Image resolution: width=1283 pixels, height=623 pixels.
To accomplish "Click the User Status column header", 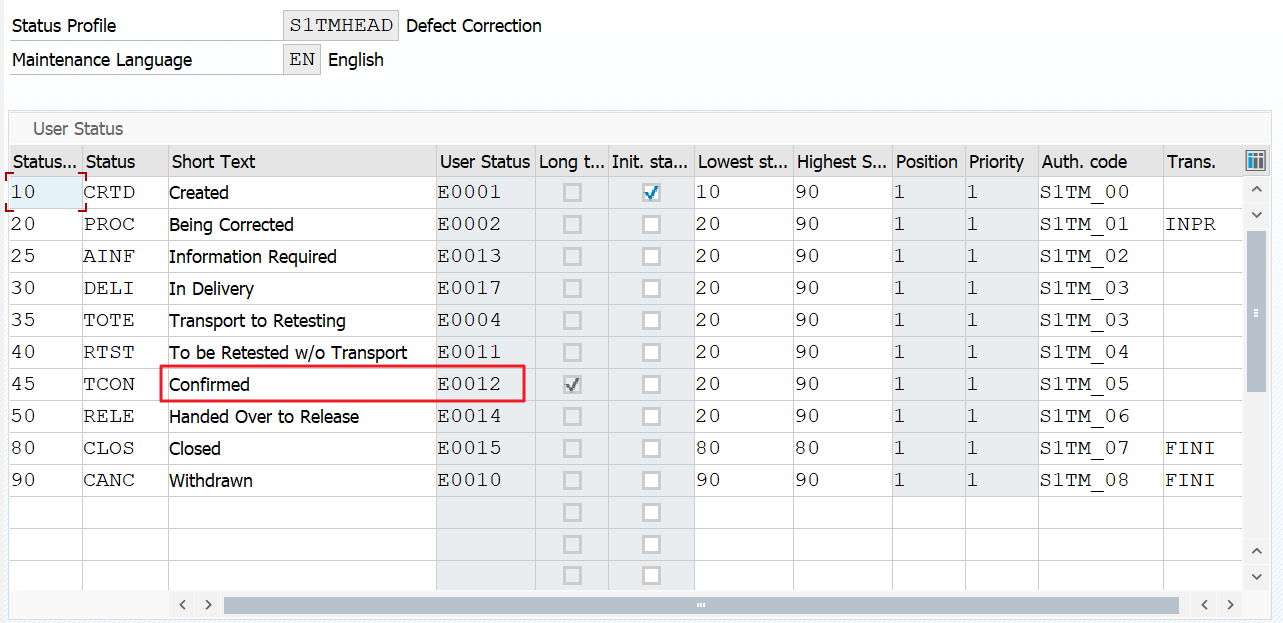I will tap(485, 162).
